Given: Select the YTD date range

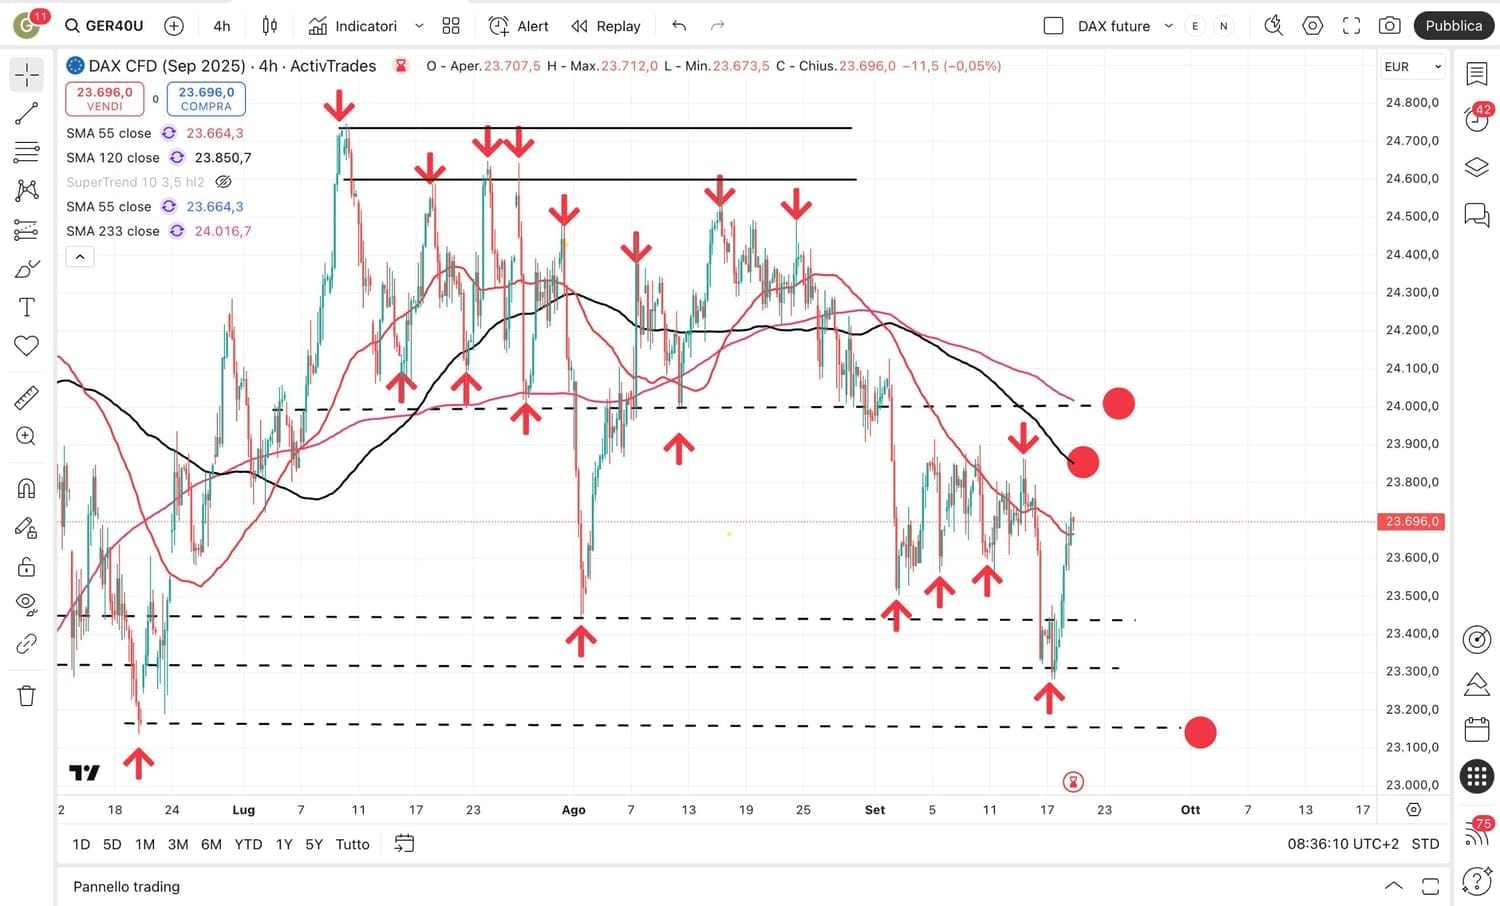Looking at the screenshot, I should pos(248,844).
